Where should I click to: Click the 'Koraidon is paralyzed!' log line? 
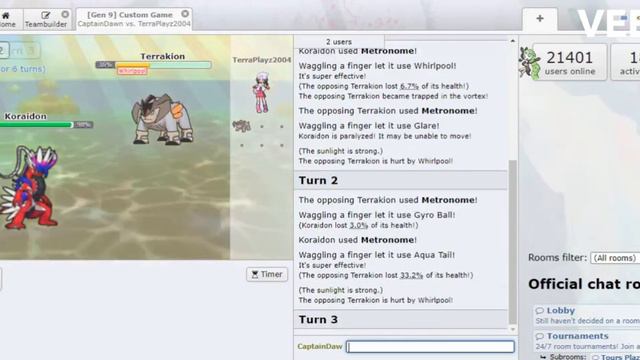click(x=385, y=136)
